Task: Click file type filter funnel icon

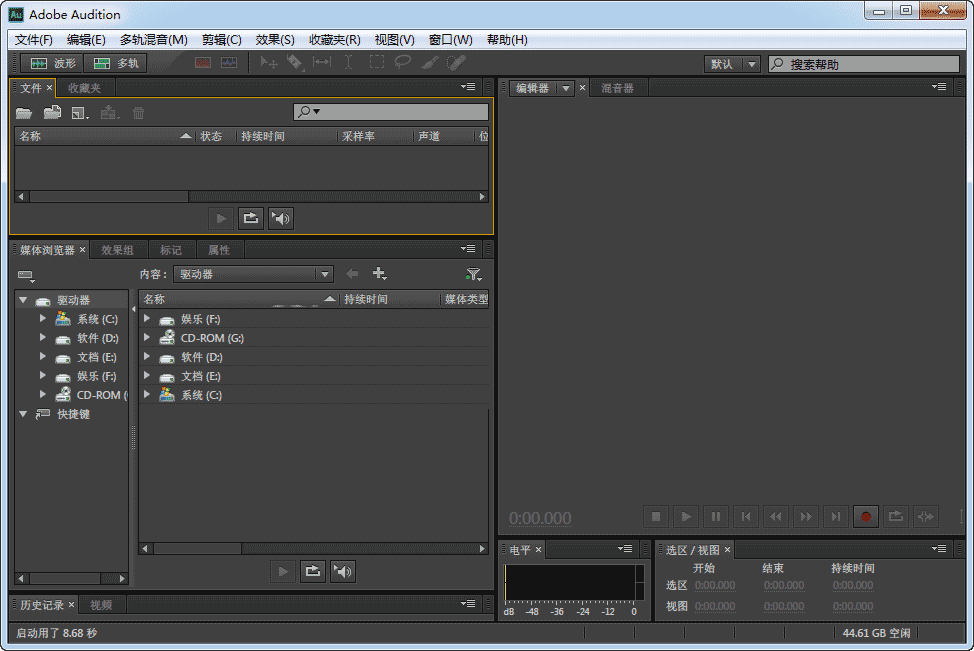Action: click(x=473, y=274)
